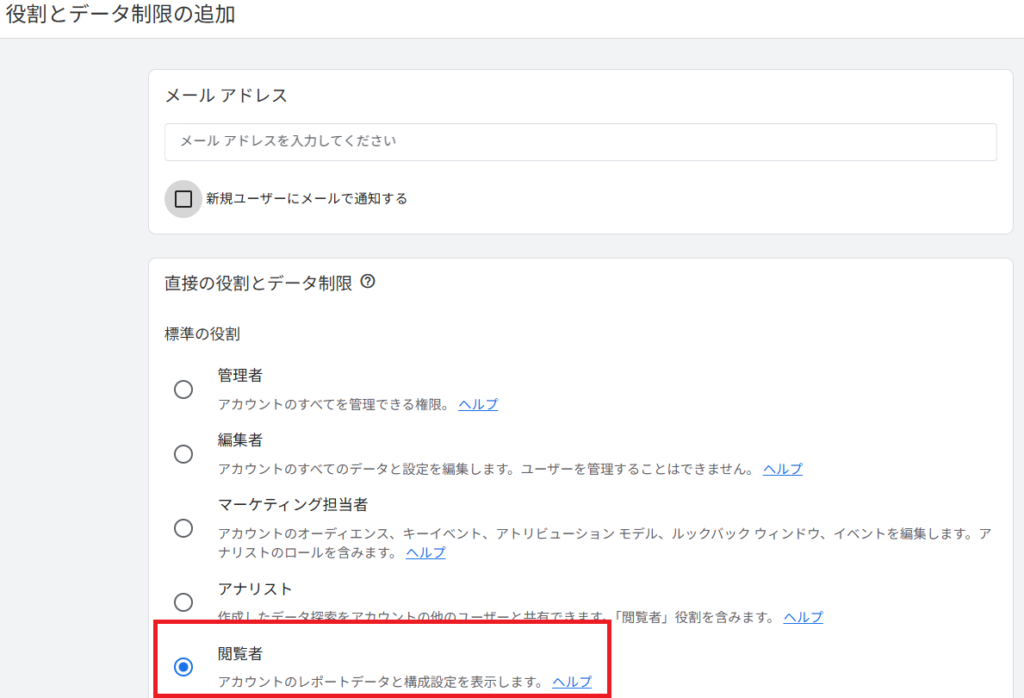Click the 役割とデータ制限の追加 page title

(x=121, y=16)
